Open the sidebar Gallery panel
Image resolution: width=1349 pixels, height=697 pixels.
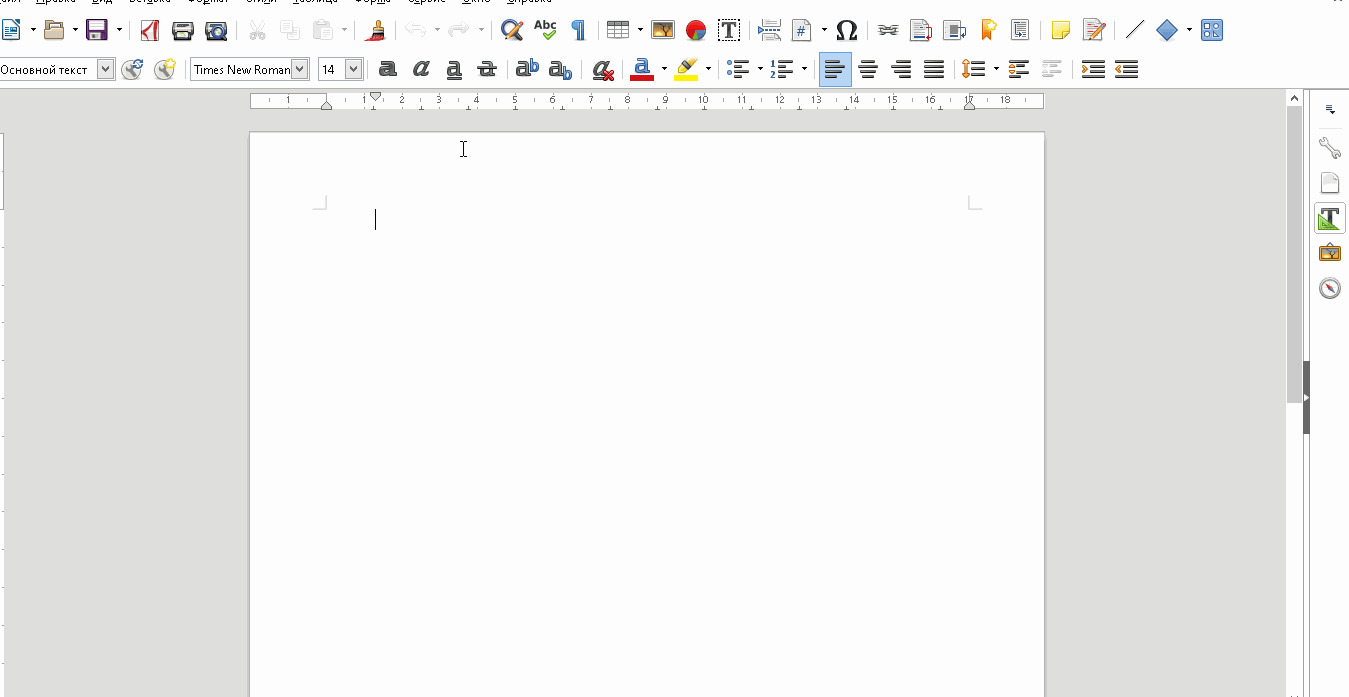pos(1329,253)
